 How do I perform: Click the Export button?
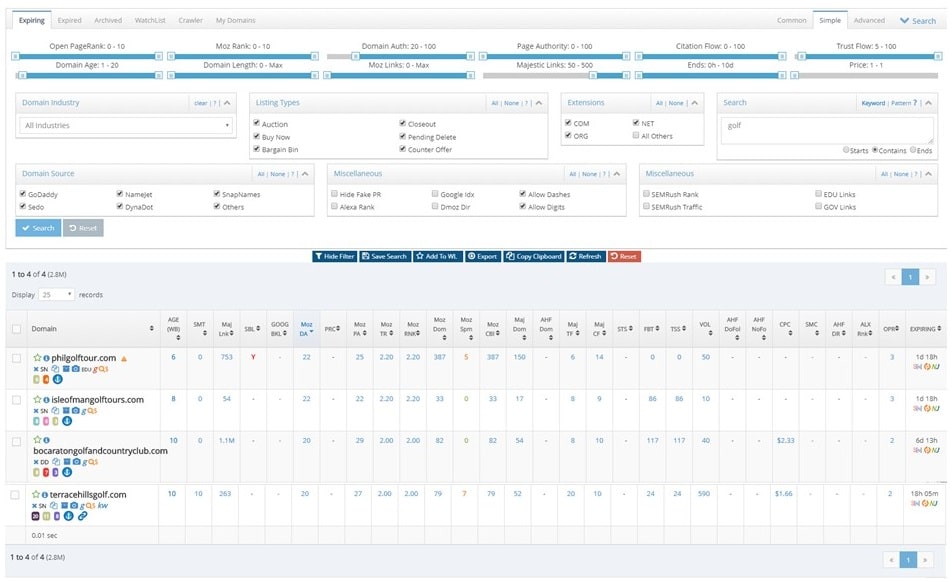click(x=482, y=256)
